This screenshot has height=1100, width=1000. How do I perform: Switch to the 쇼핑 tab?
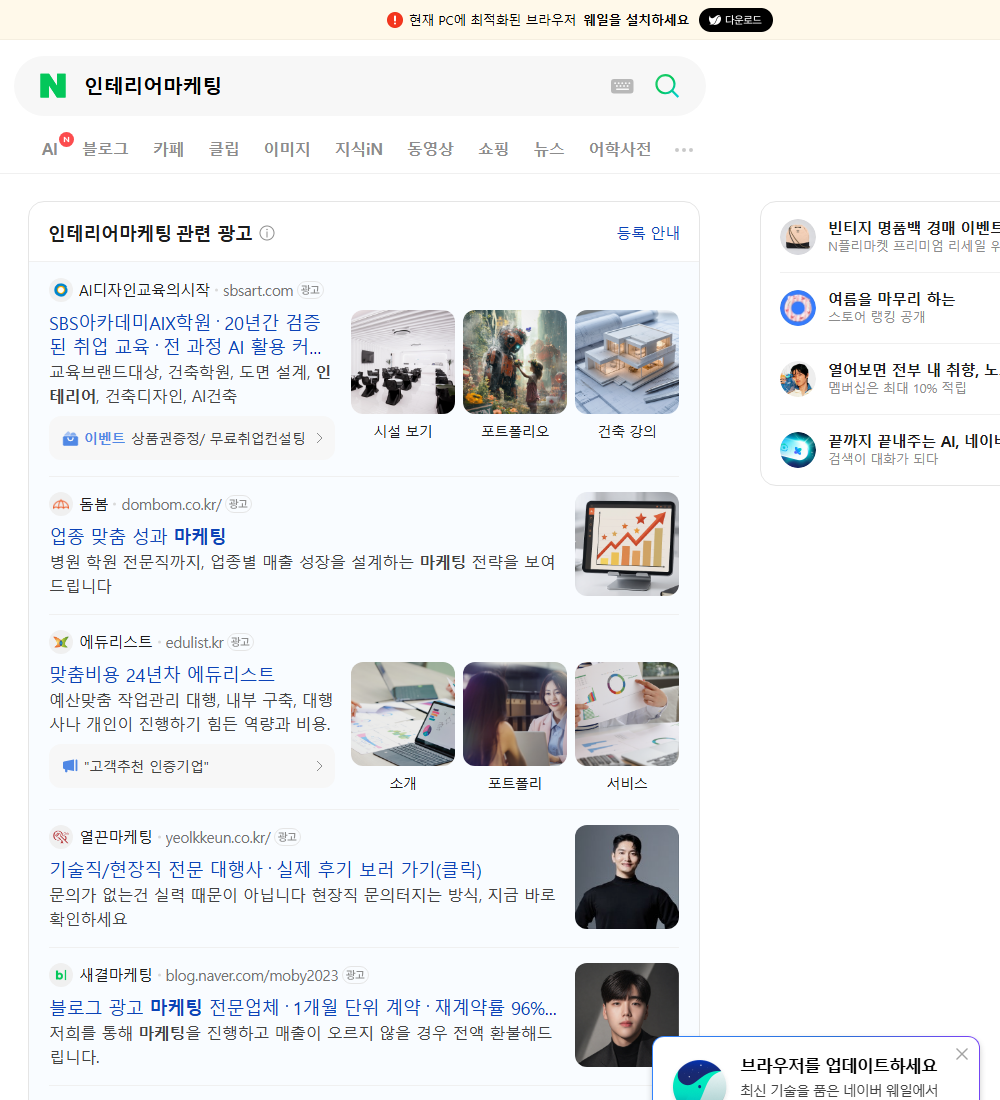pyautogui.click(x=493, y=149)
